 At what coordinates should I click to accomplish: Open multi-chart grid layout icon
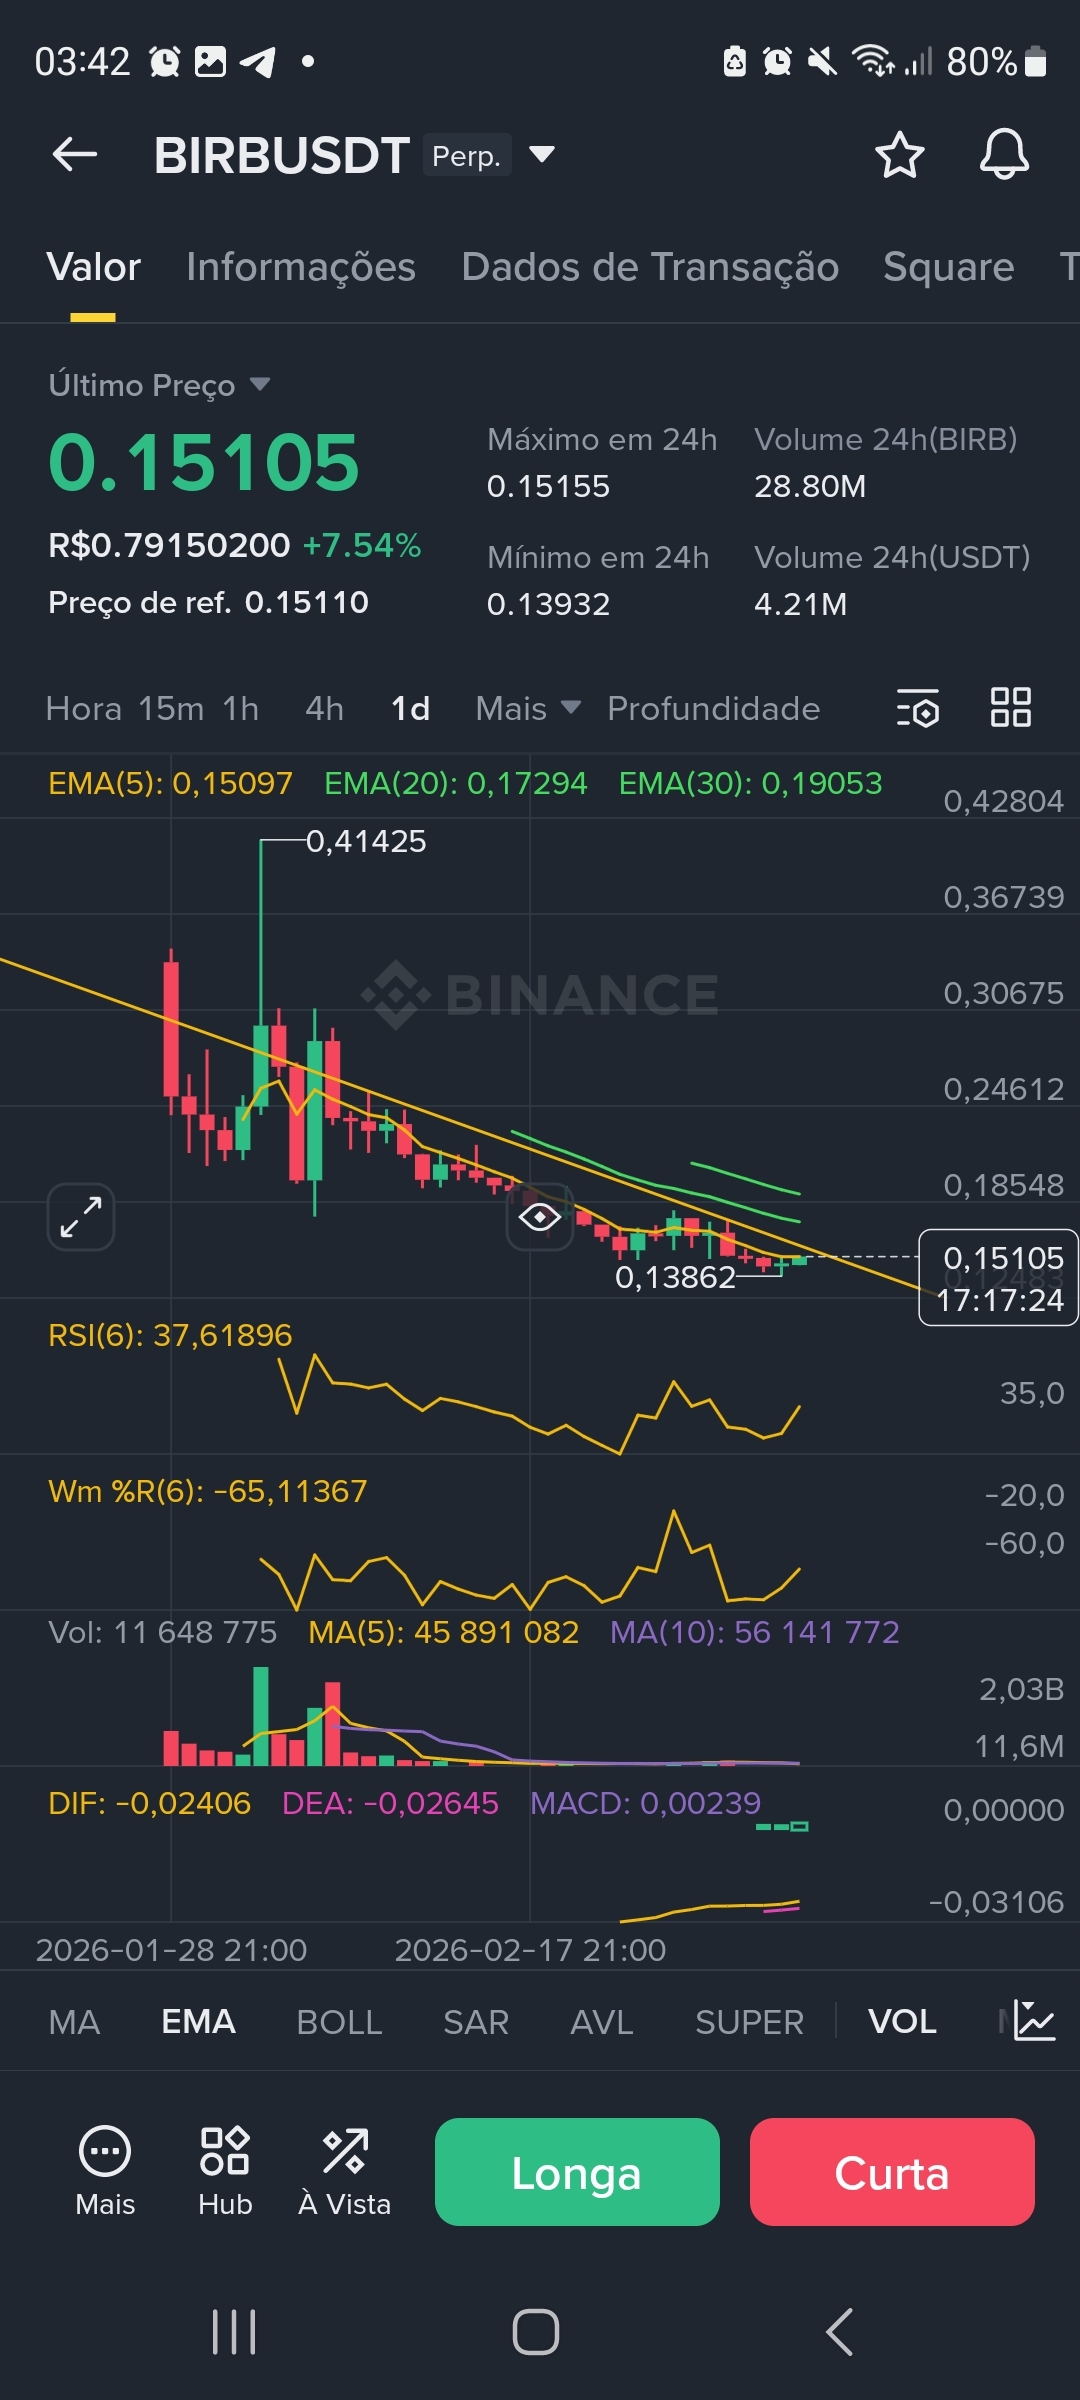click(1010, 708)
